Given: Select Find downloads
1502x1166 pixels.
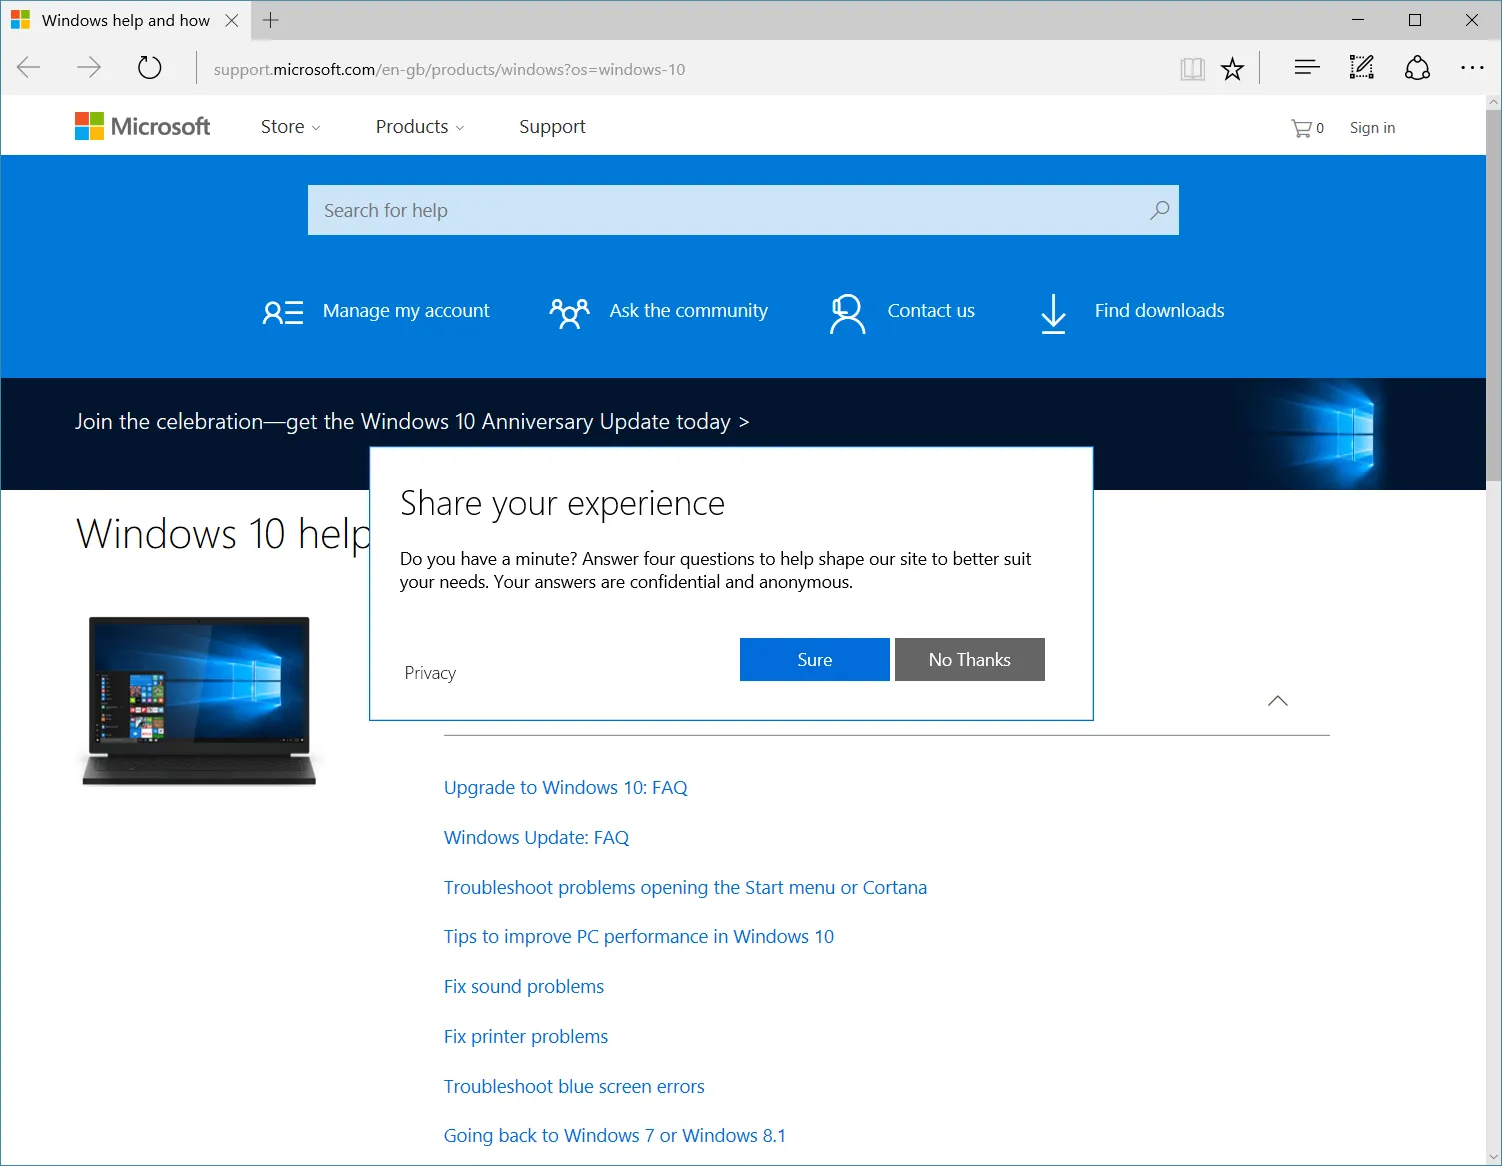Looking at the screenshot, I should tap(1159, 311).
